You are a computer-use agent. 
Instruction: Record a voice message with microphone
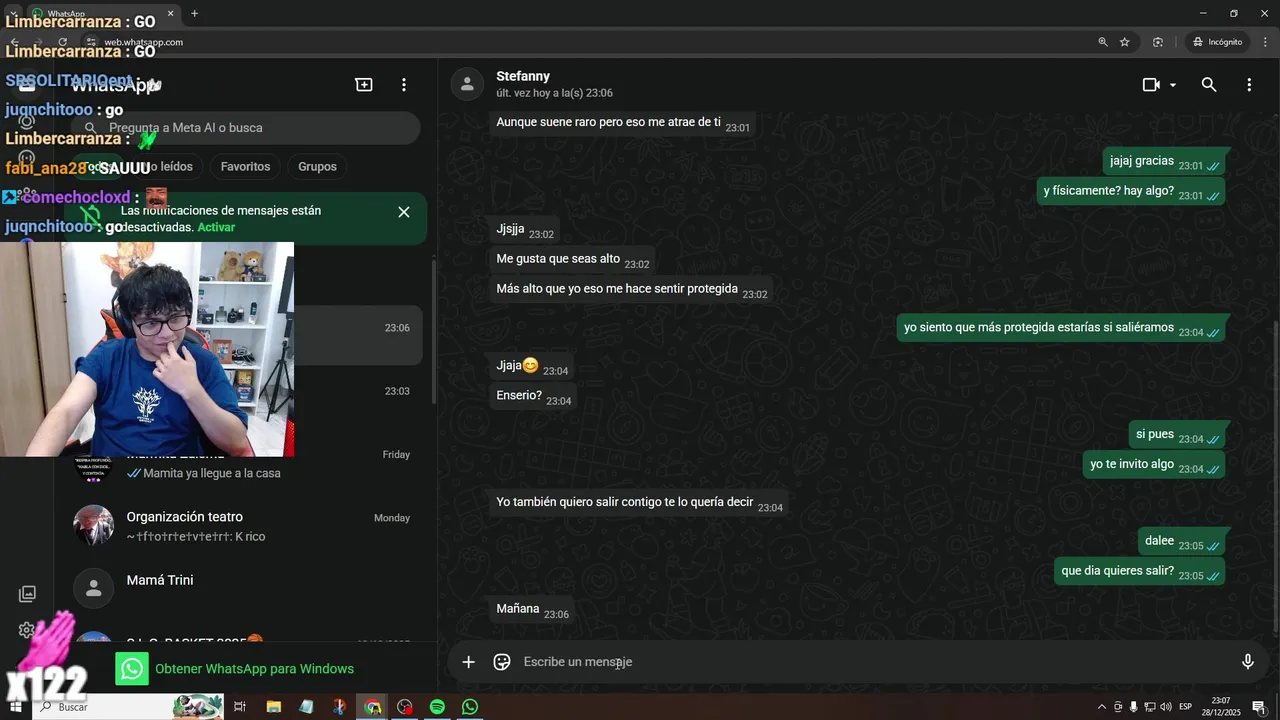(x=1247, y=662)
